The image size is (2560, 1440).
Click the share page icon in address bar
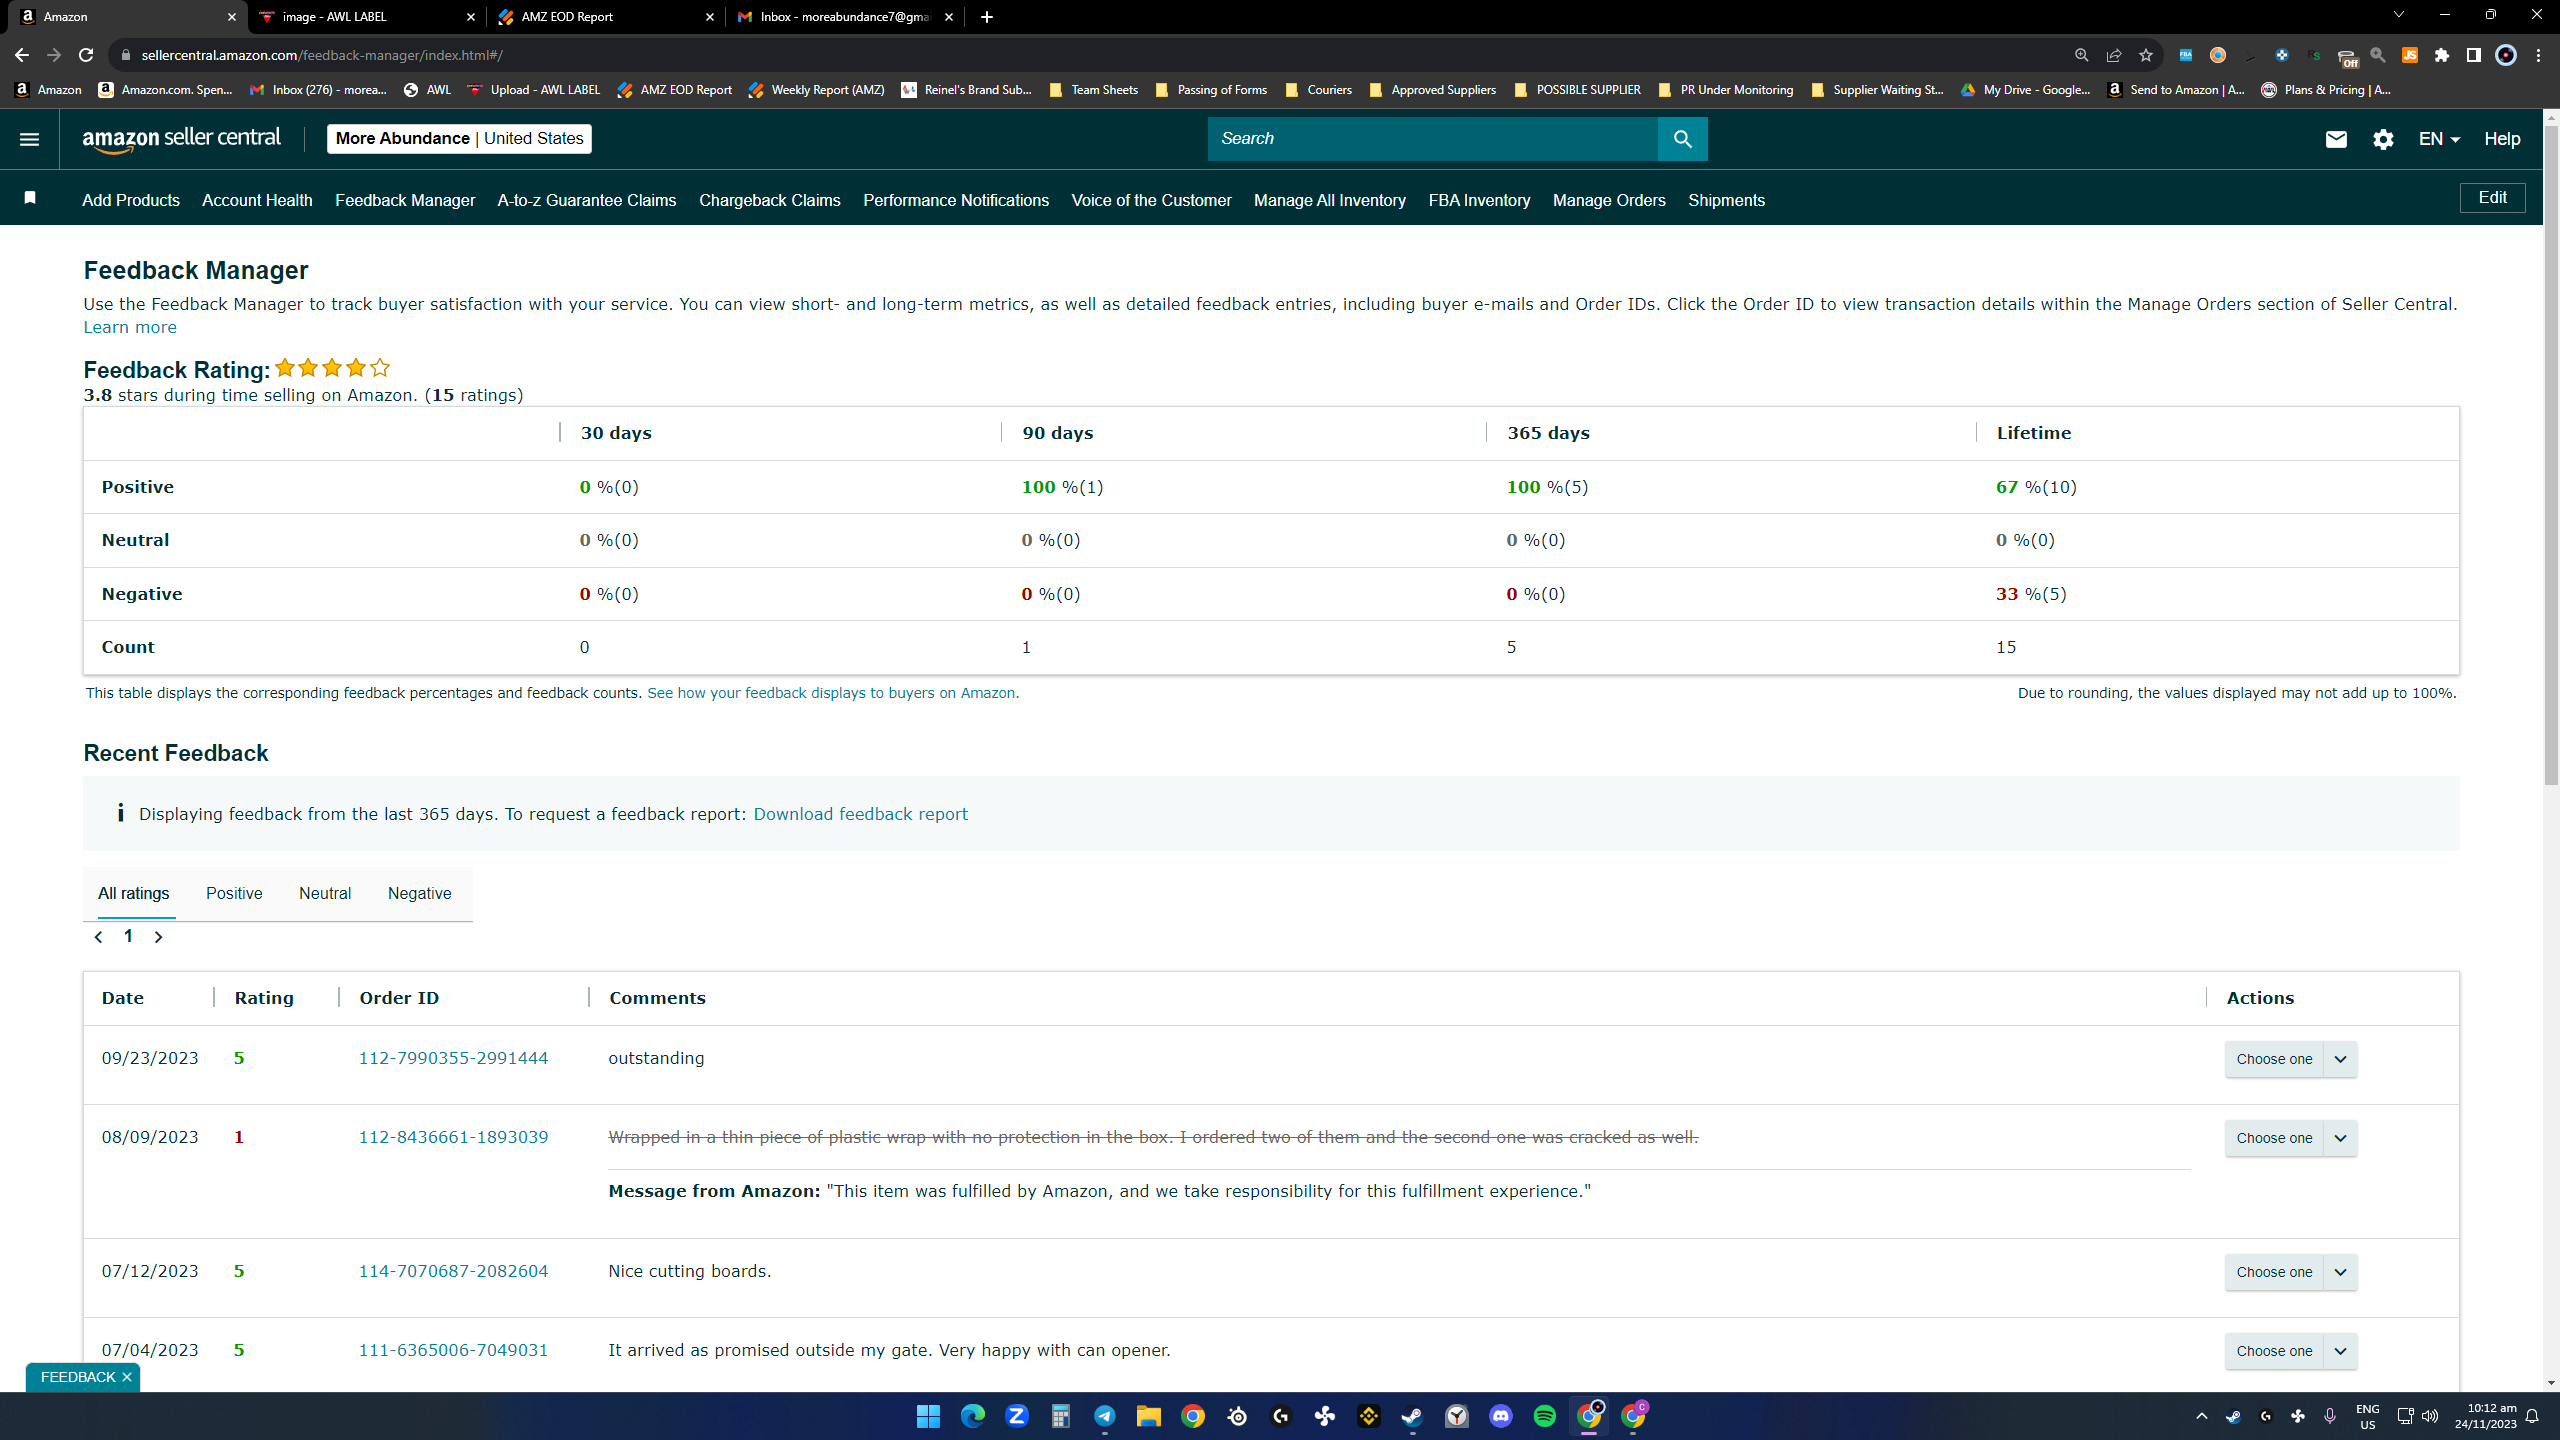[x=2114, y=55]
